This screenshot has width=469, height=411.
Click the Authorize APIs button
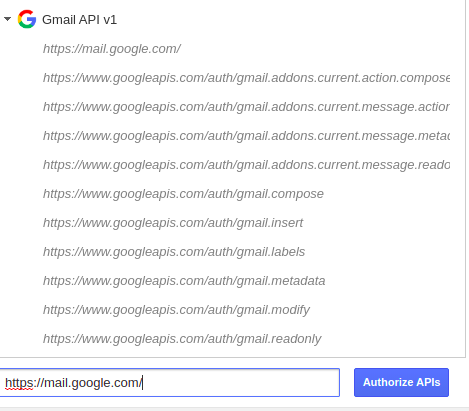coord(401,382)
